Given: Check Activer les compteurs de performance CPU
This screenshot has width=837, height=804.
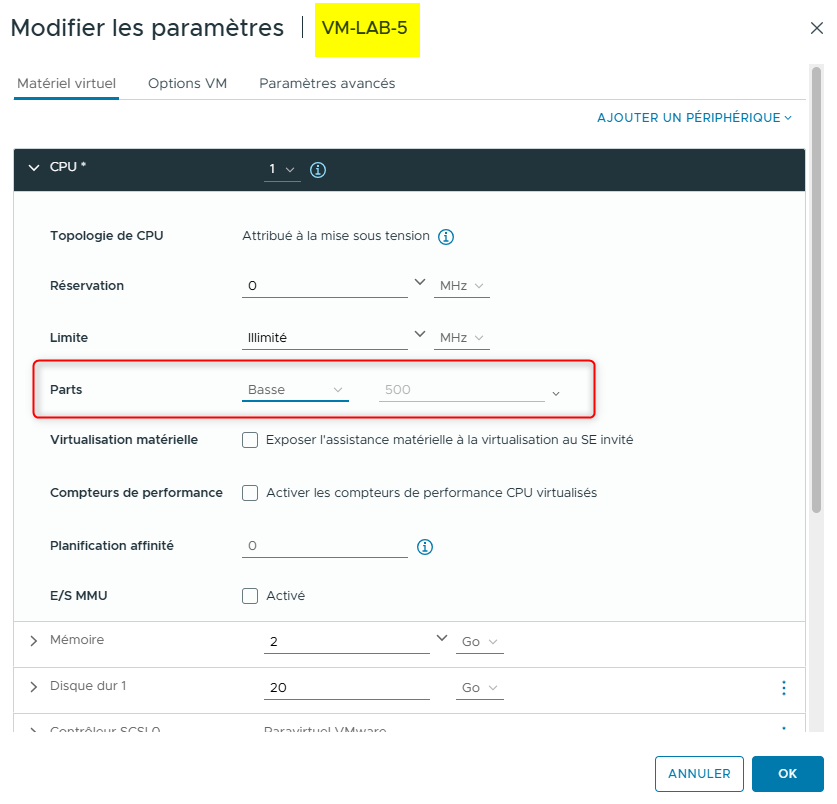Looking at the screenshot, I should [250, 493].
